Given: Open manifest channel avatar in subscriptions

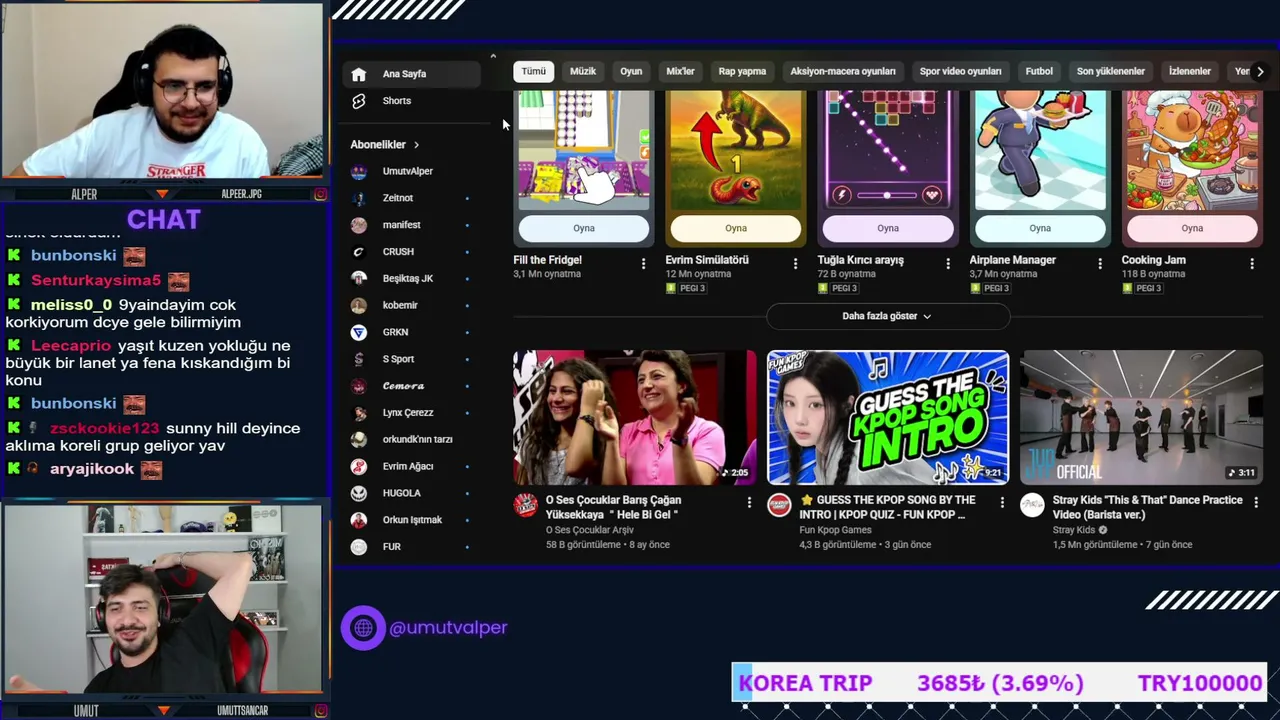Looking at the screenshot, I should [359, 225].
